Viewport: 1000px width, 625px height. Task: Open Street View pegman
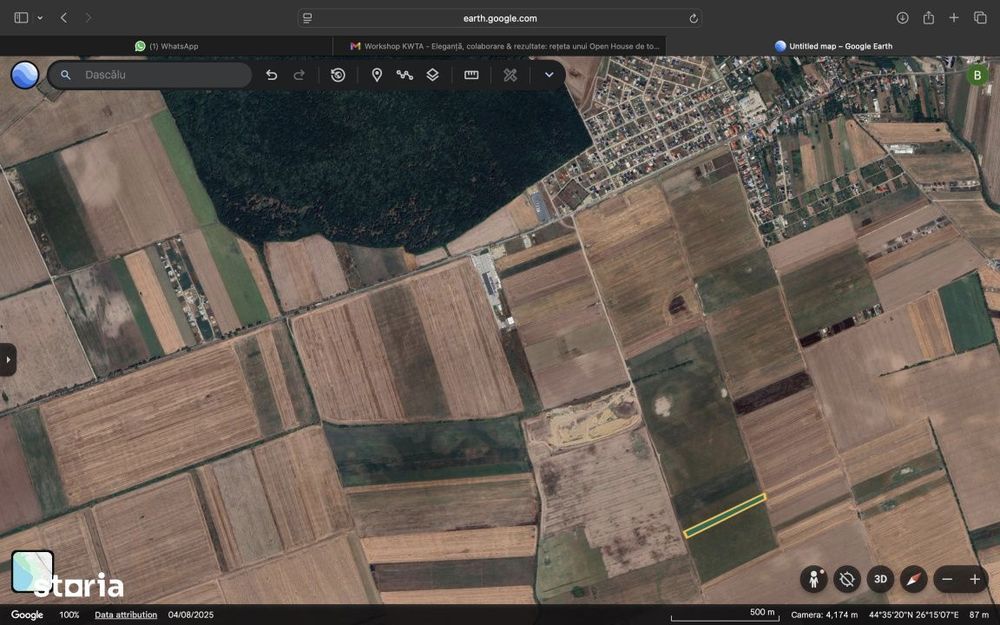[814, 579]
